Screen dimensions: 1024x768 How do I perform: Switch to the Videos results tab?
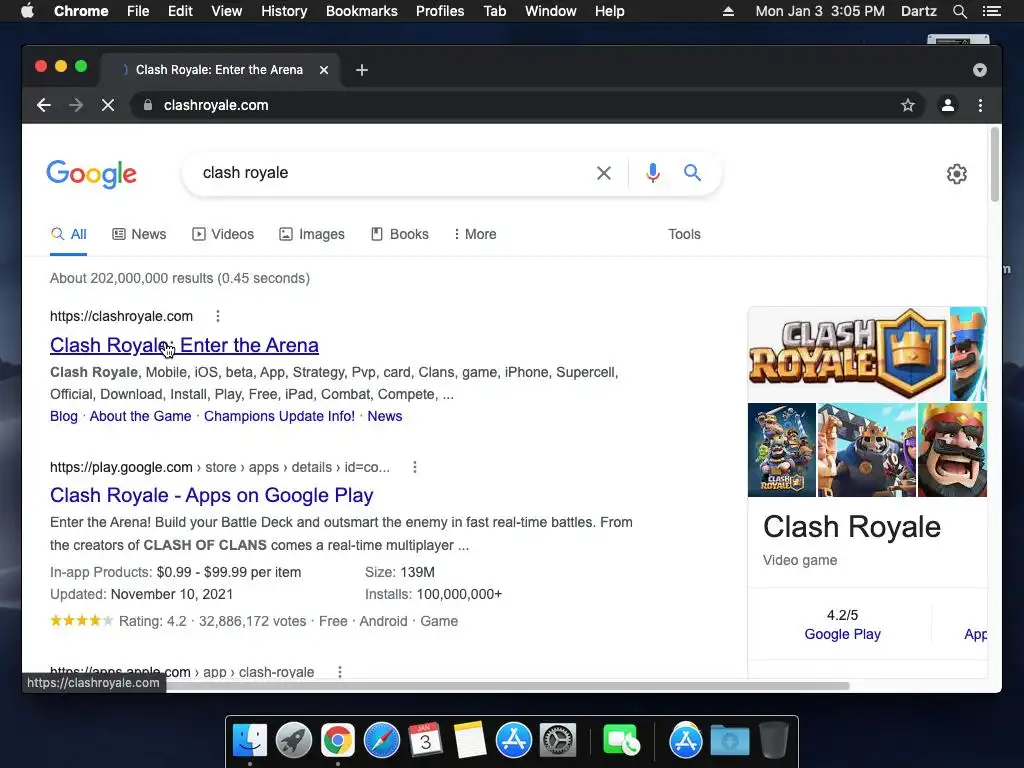coord(223,234)
